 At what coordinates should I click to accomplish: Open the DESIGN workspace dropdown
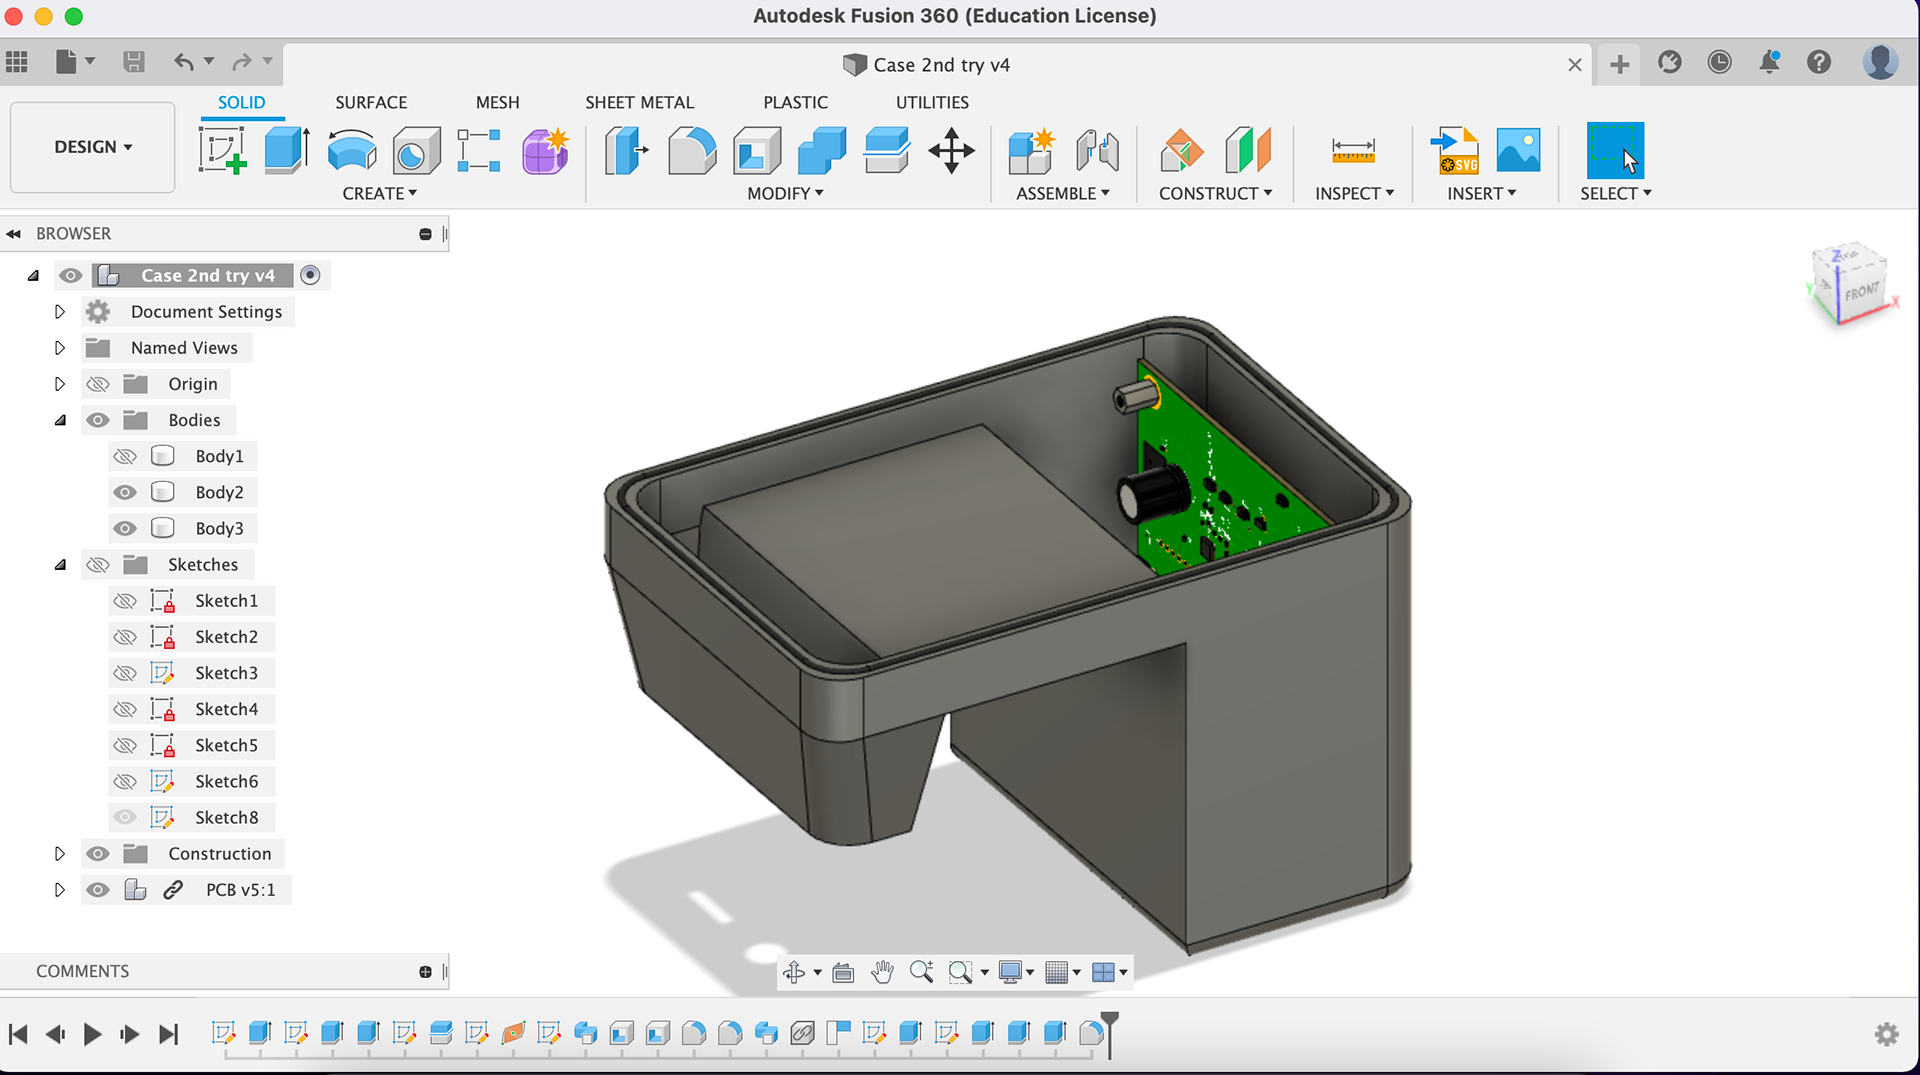93,147
